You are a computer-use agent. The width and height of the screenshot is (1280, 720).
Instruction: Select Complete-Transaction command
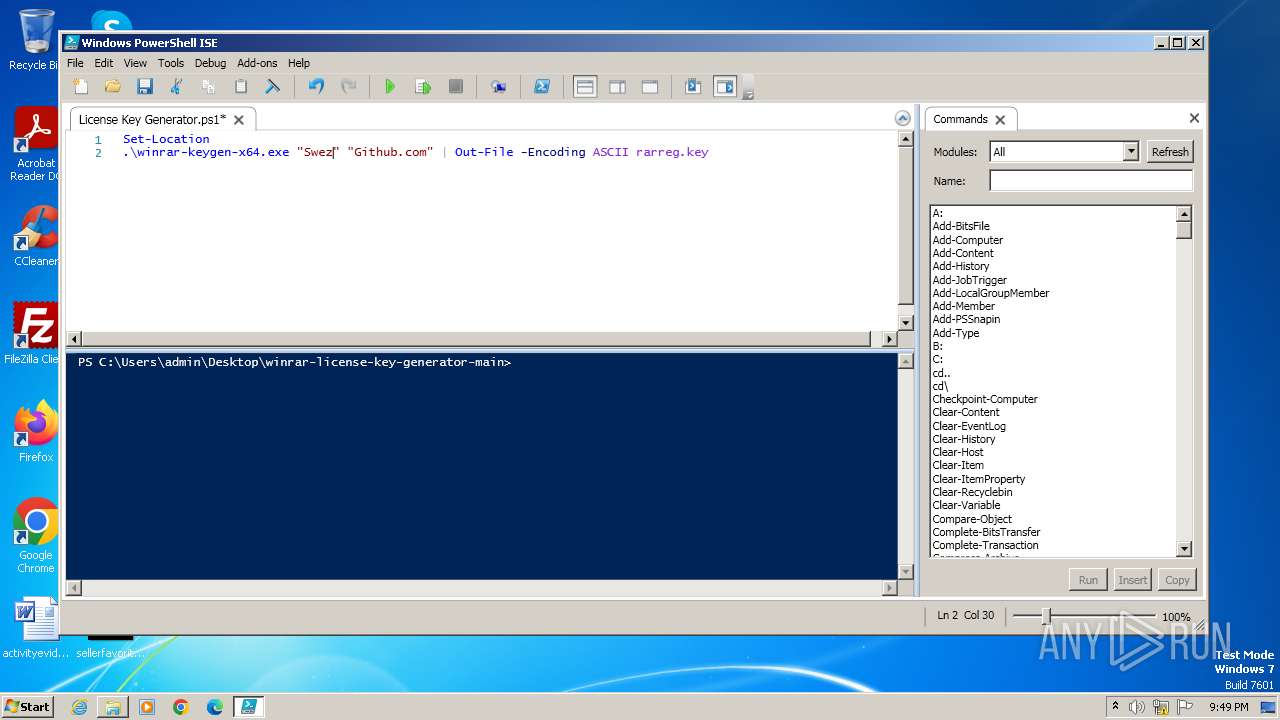985,545
